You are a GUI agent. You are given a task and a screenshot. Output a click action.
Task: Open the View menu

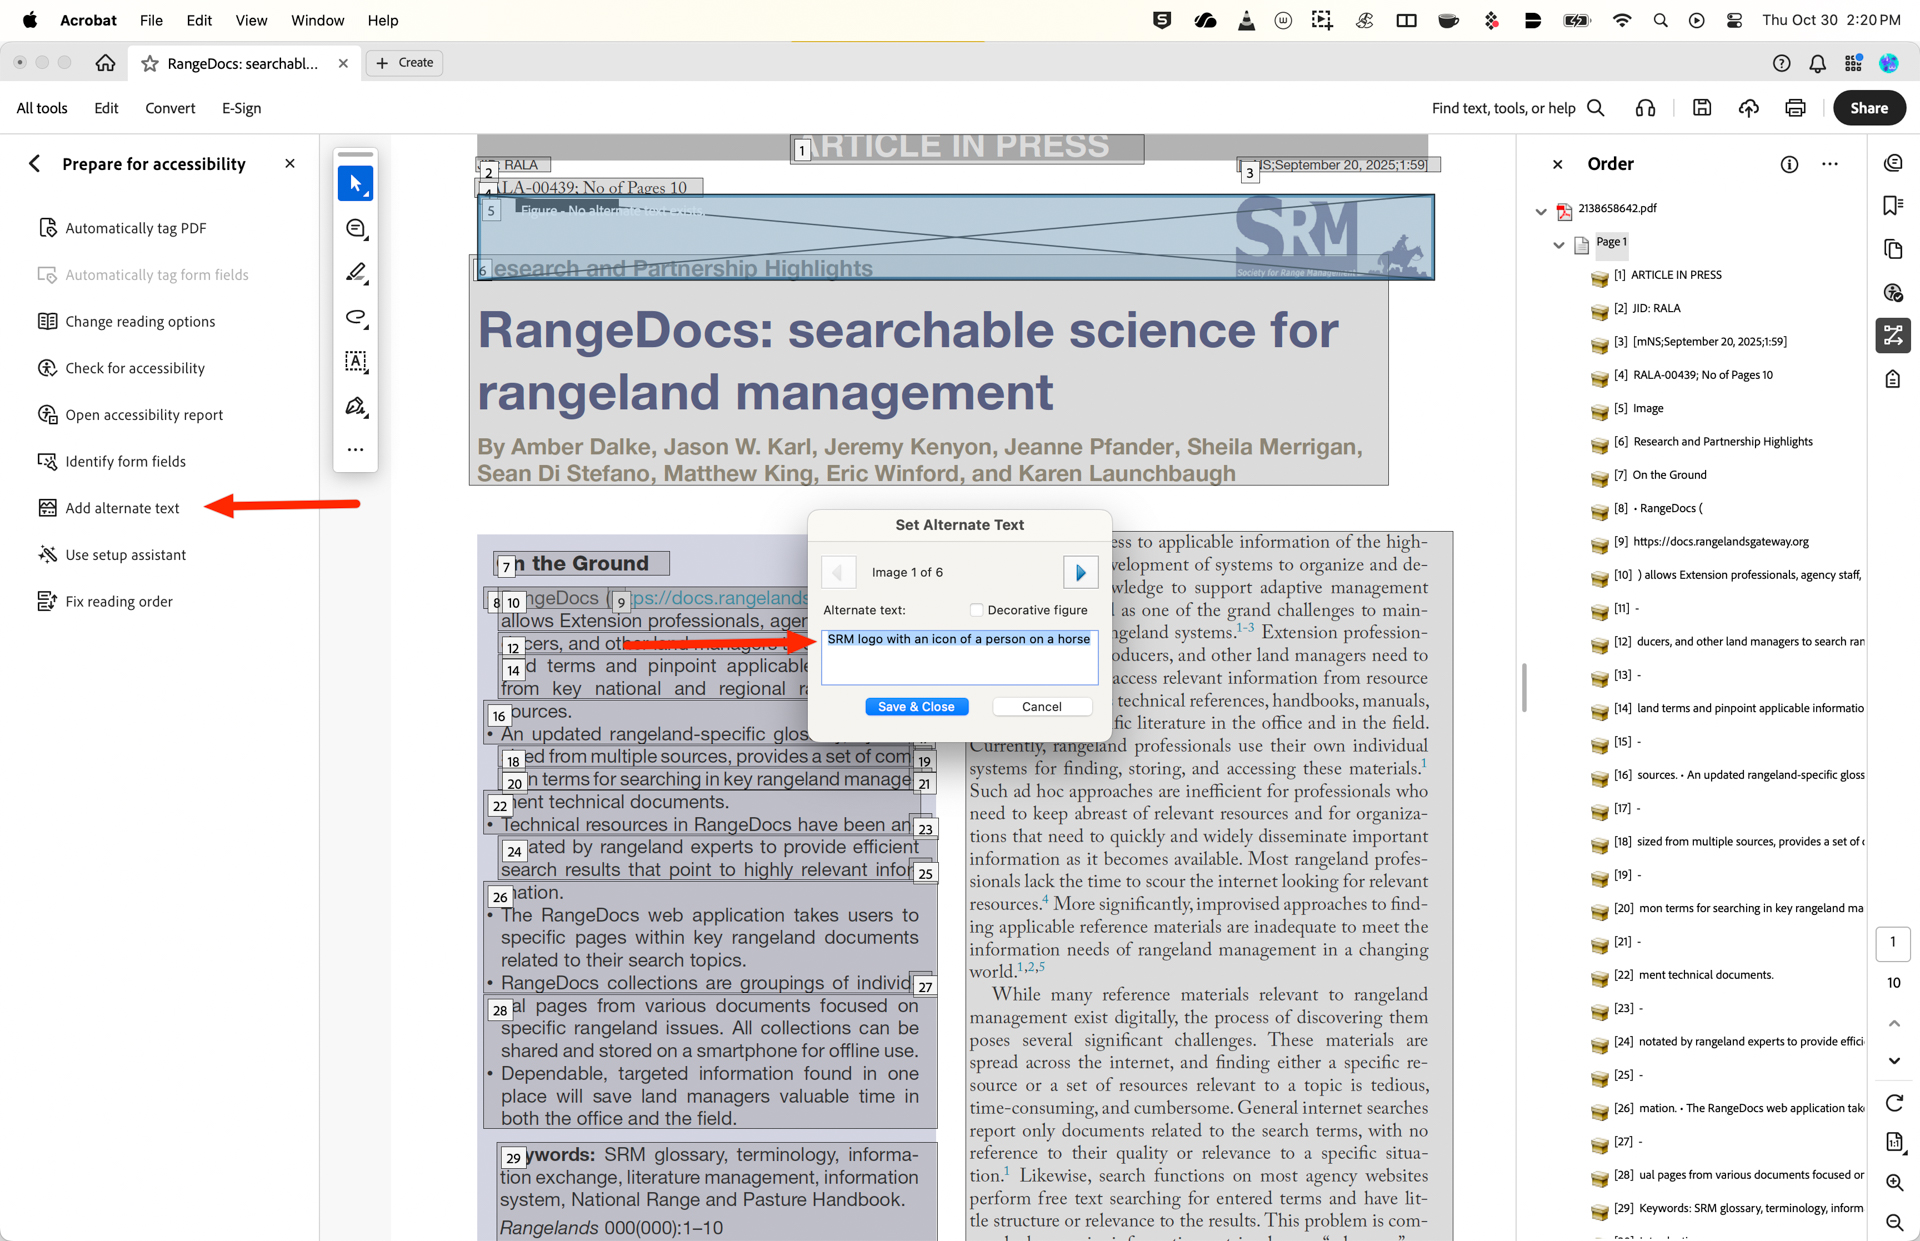coord(250,20)
